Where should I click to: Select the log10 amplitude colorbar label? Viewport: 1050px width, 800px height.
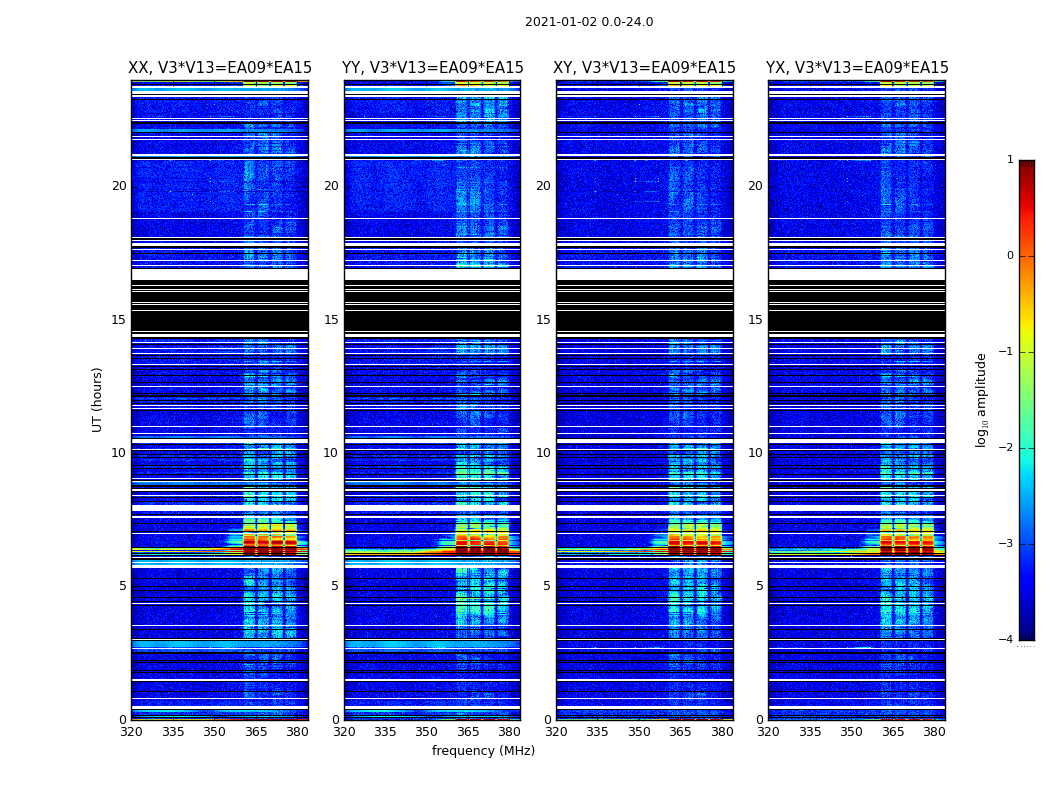[982, 399]
